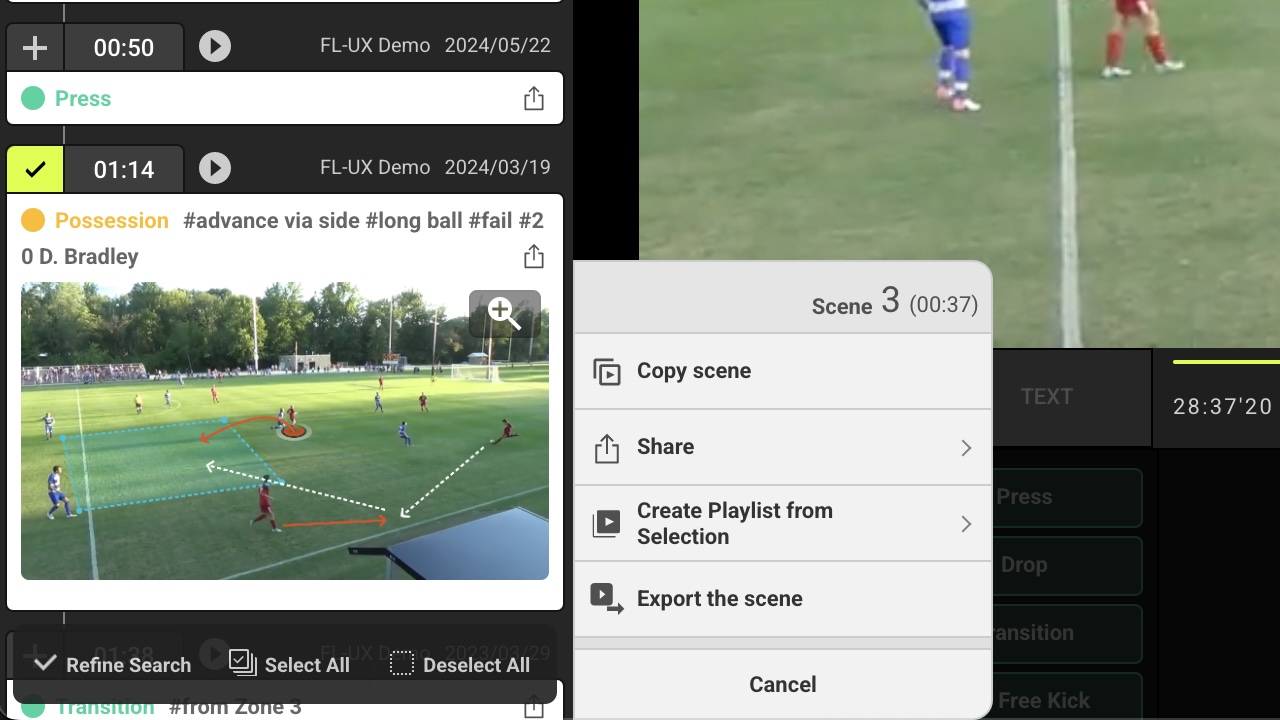Click the orange Possession color dot

tap(33, 220)
